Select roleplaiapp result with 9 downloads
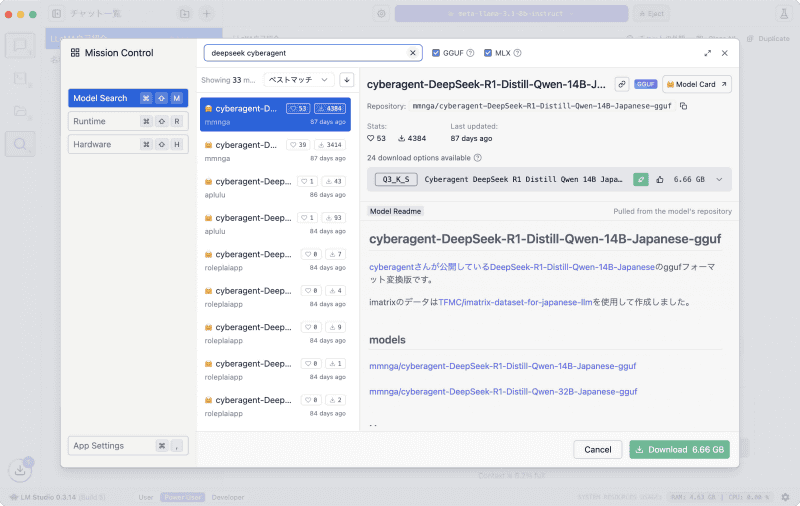 pyautogui.click(x=276, y=333)
